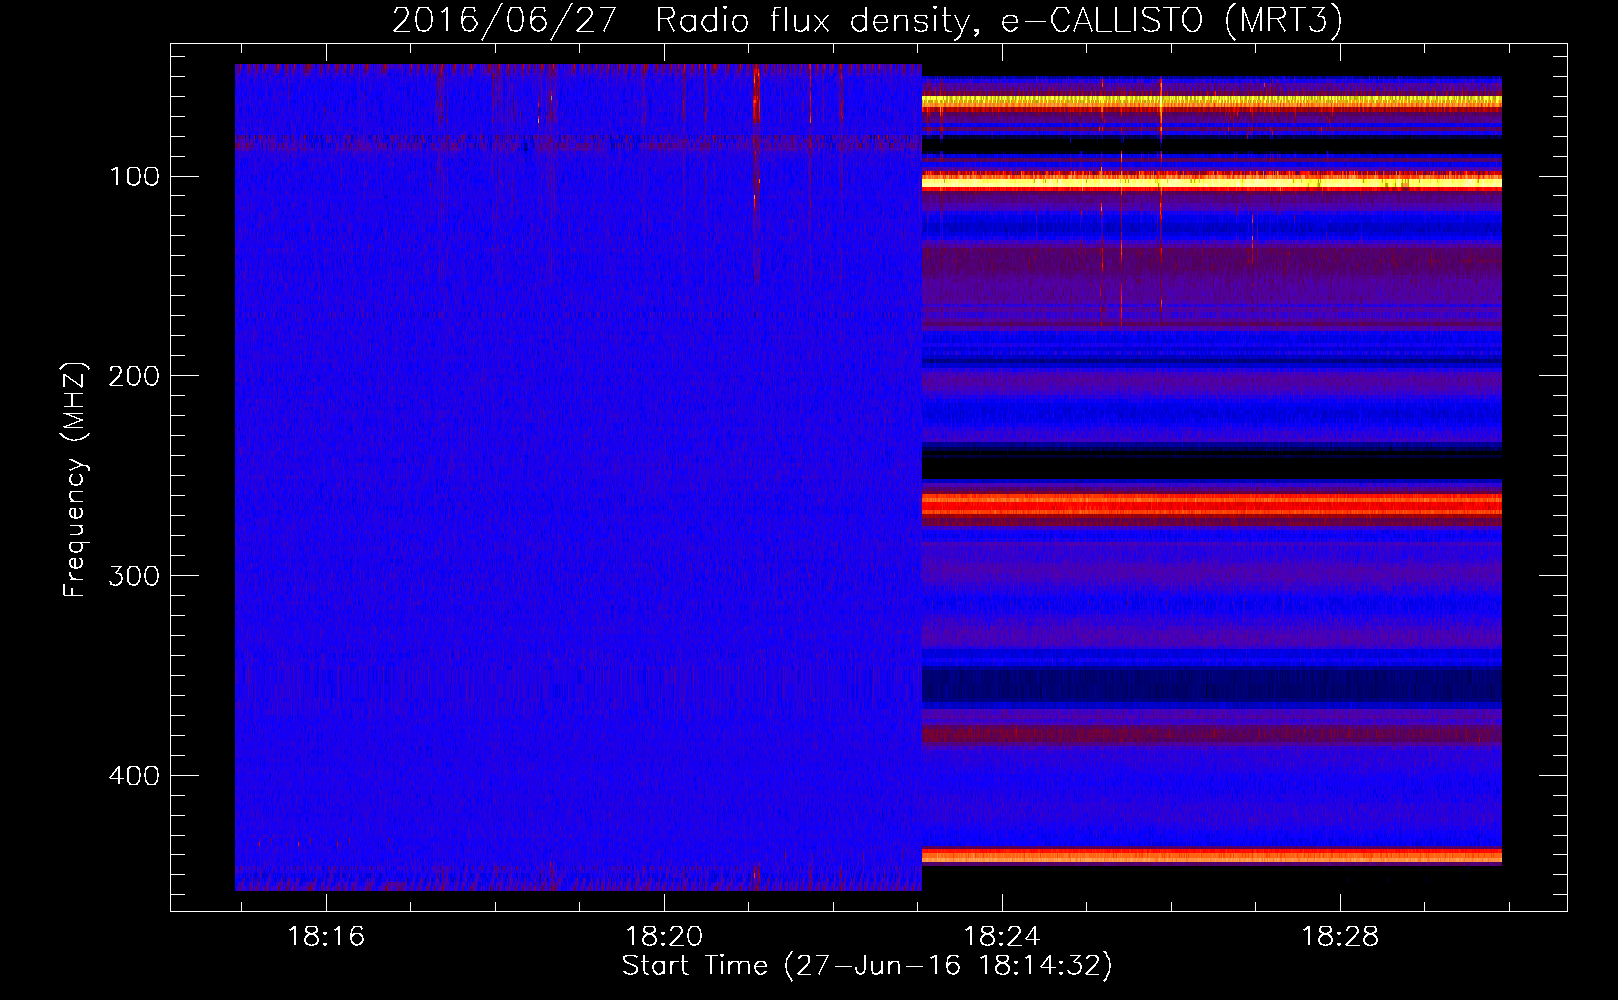Click the 18:28 time tick label
Screen dimensions: 1618x1000
click(1340, 937)
